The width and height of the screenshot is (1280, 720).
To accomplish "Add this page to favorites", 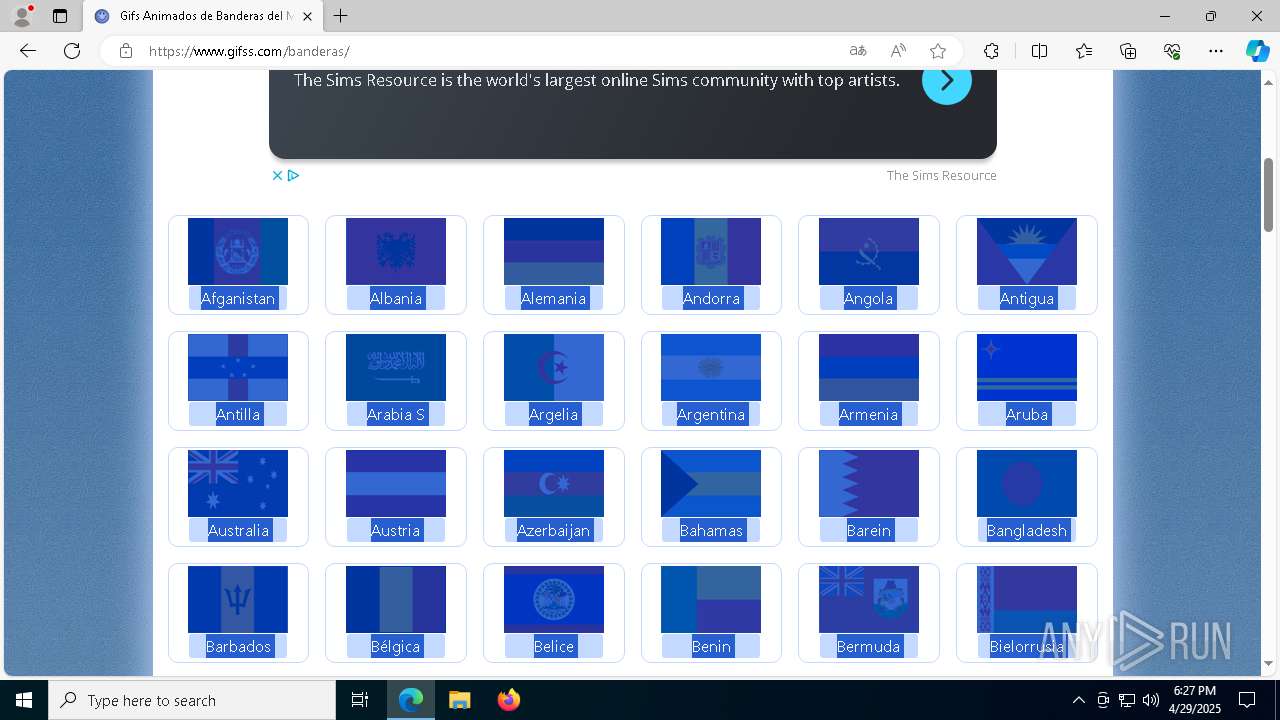I will click(938, 51).
